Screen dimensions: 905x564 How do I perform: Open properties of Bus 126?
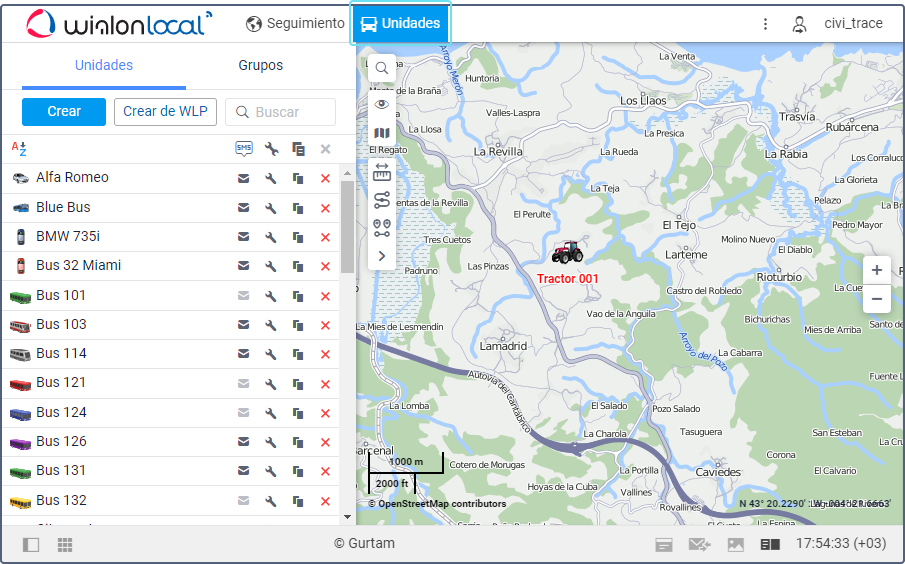pos(271,442)
